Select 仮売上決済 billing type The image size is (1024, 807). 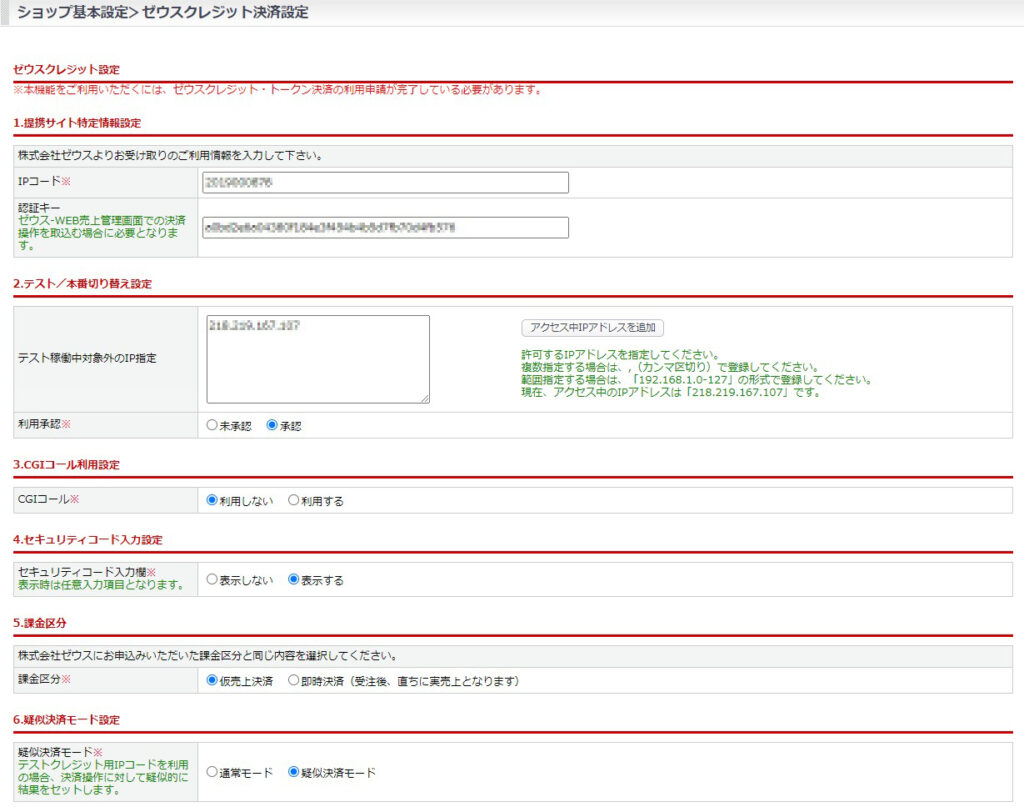[212, 680]
